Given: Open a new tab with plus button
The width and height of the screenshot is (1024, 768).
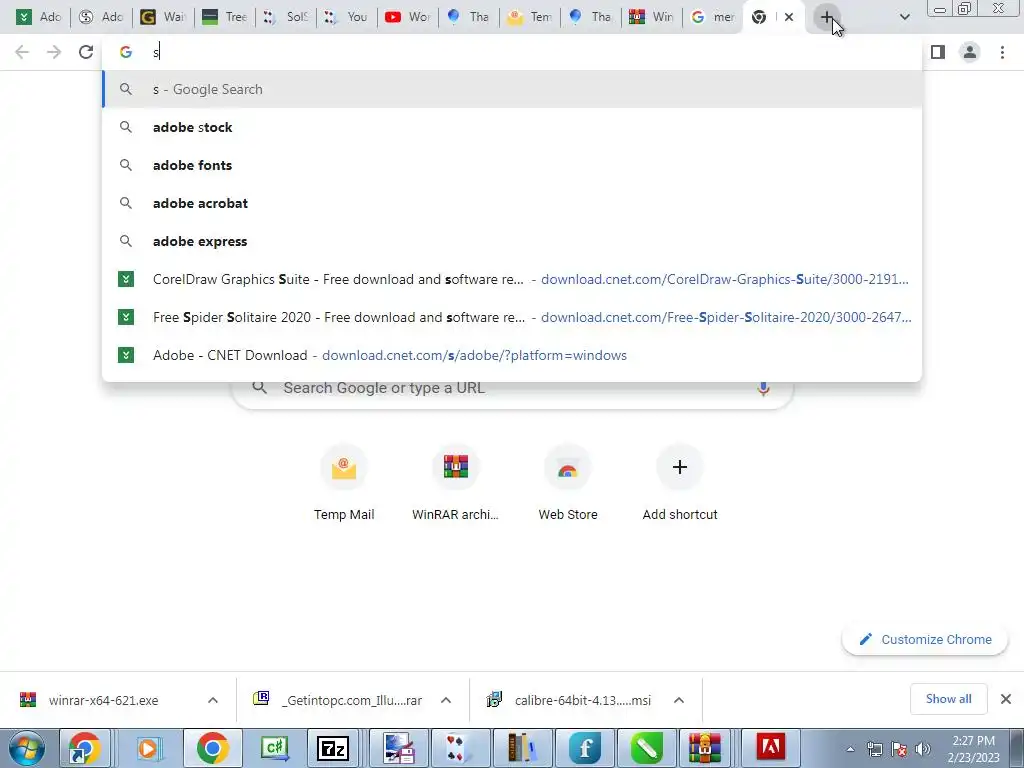Looking at the screenshot, I should [x=827, y=18].
